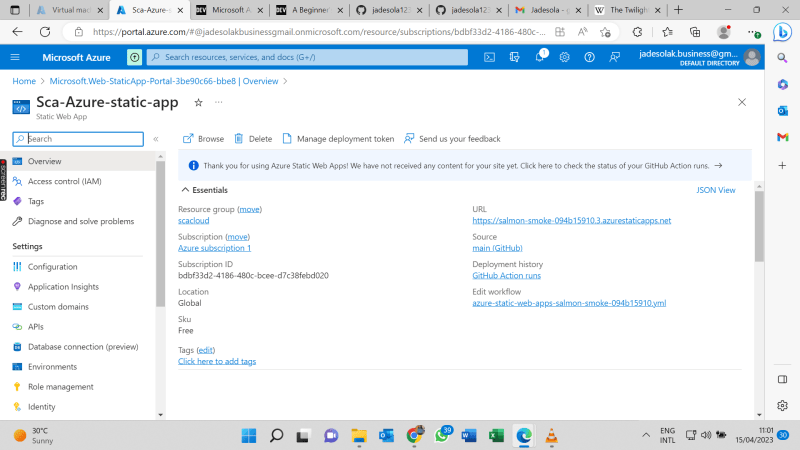Open the more options ellipsis beside the title
The height and width of the screenshot is (450, 800).
218,103
